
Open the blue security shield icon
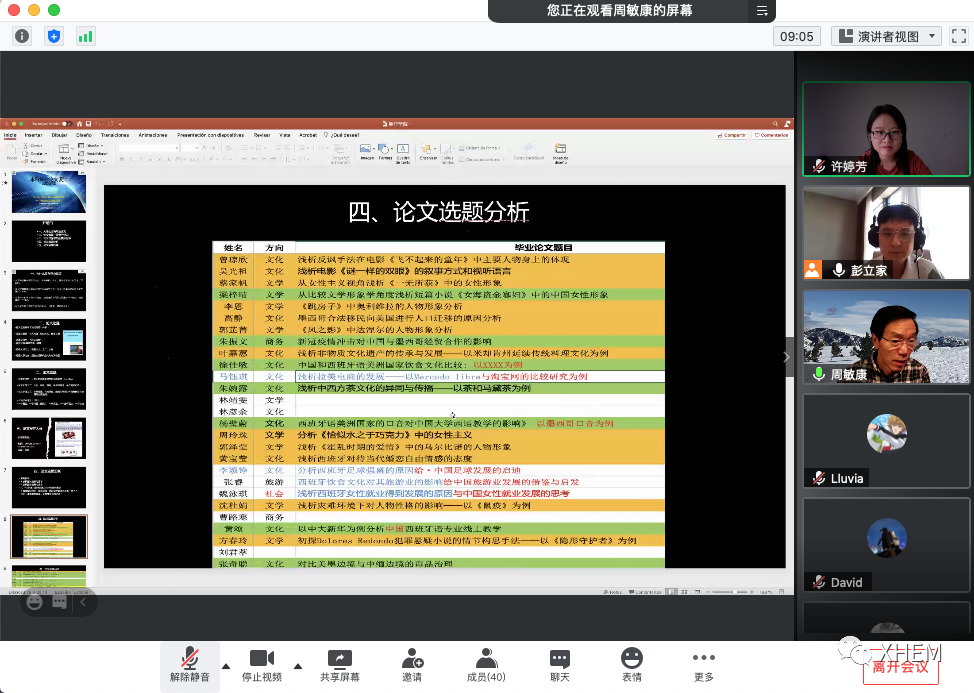[x=54, y=36]
